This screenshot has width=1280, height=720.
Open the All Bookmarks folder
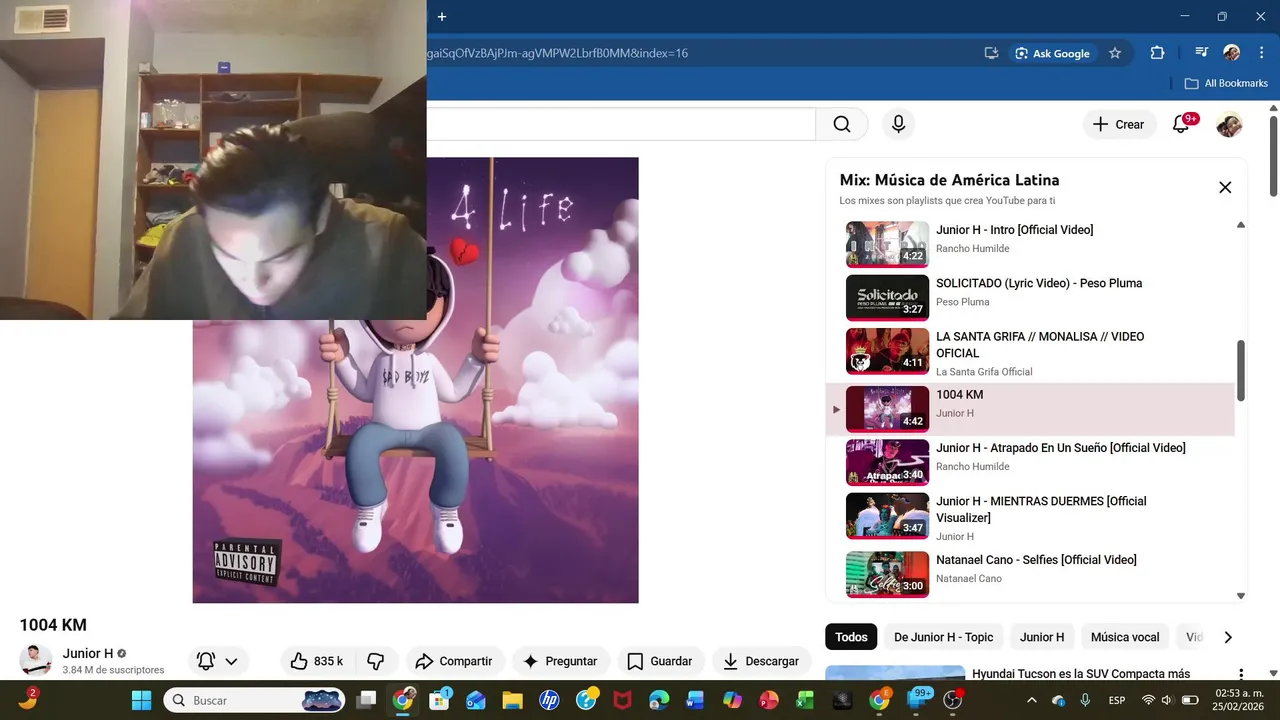tap(1226, 83)
